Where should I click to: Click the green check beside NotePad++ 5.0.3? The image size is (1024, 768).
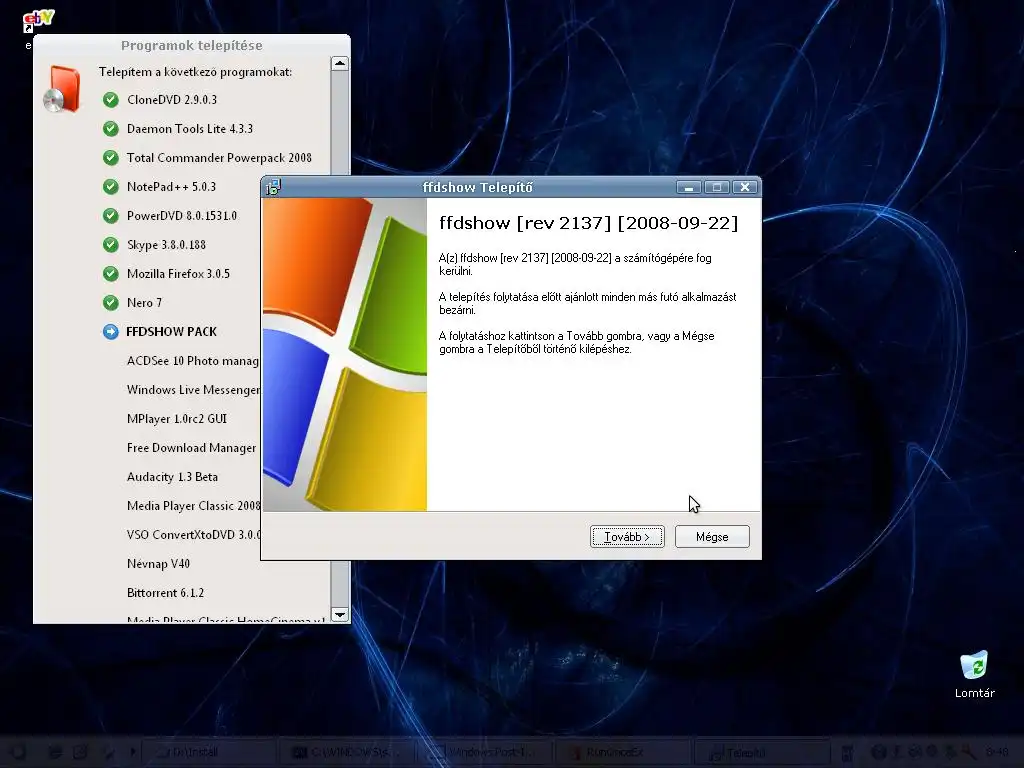coord(111,187)
